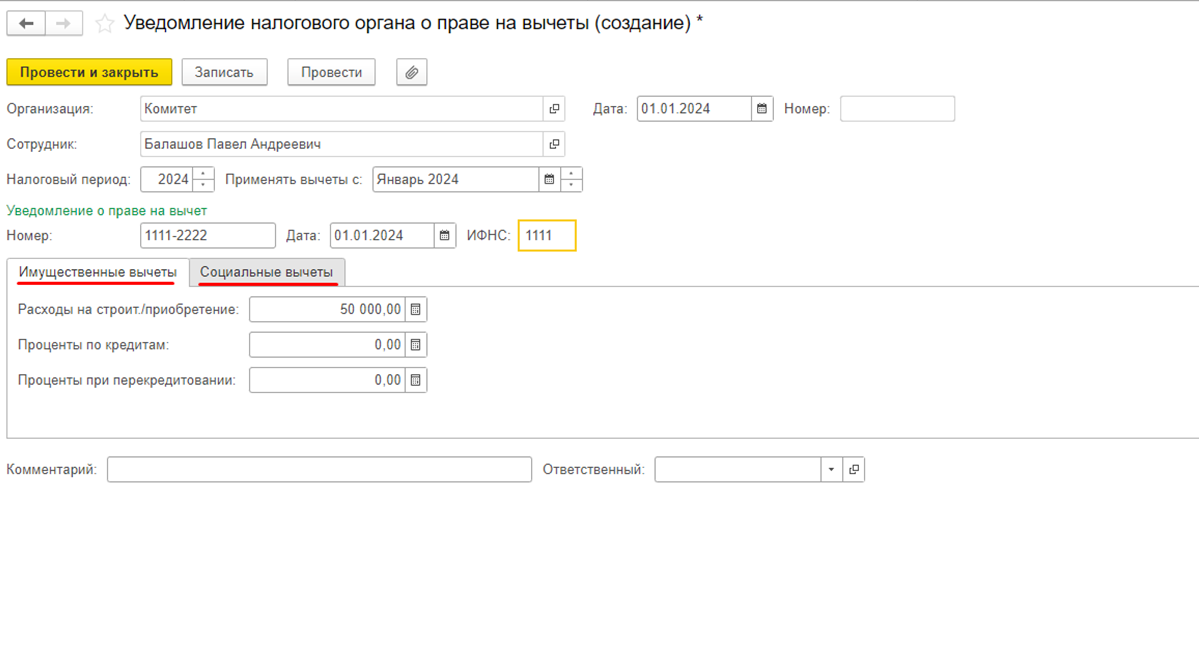The image size is (1200, 654).
Task: Add document to favorites with star
Action: point(104,24)
